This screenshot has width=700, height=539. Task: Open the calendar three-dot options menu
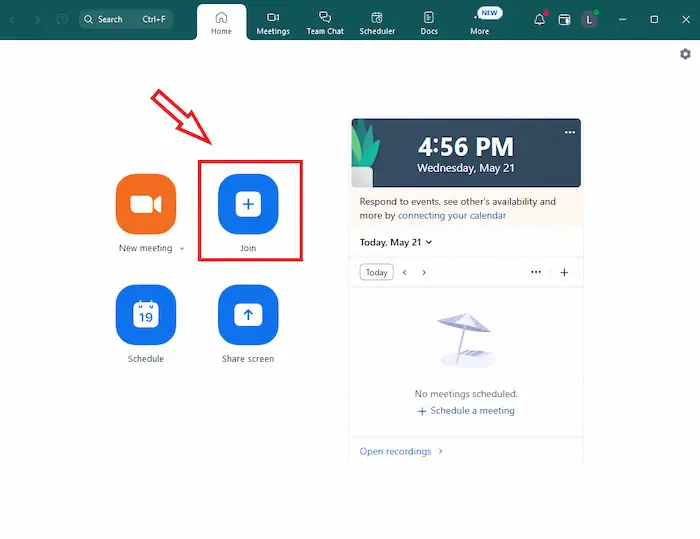[536, 272]
